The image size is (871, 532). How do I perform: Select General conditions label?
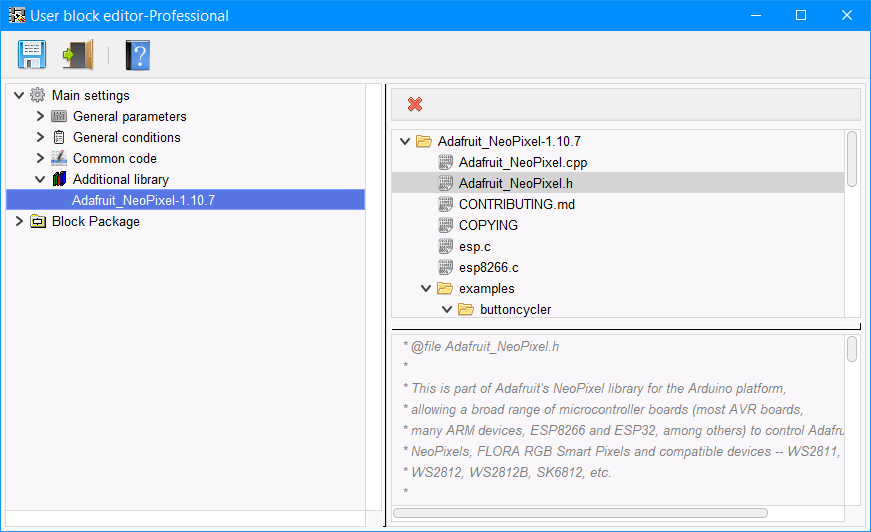127,137
